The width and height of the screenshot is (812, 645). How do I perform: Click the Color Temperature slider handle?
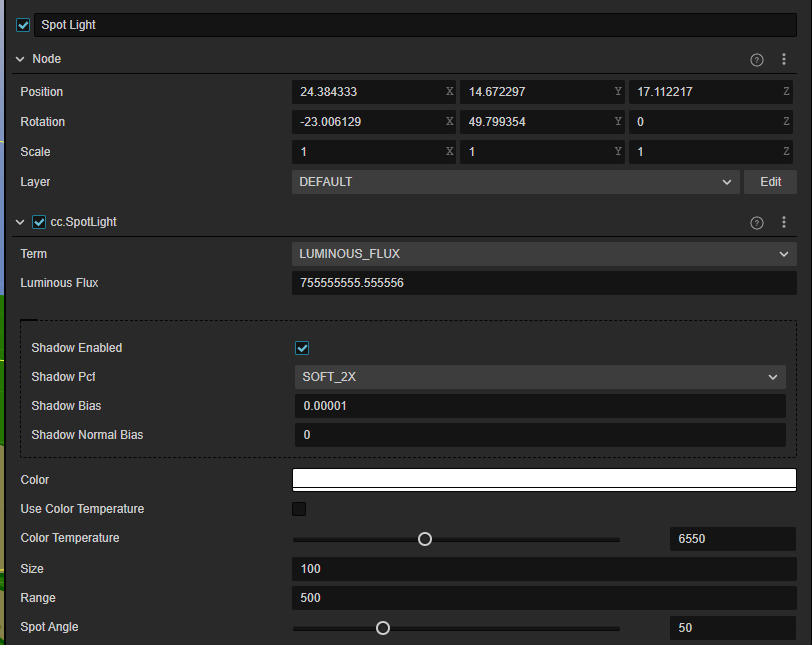[425, 539]
